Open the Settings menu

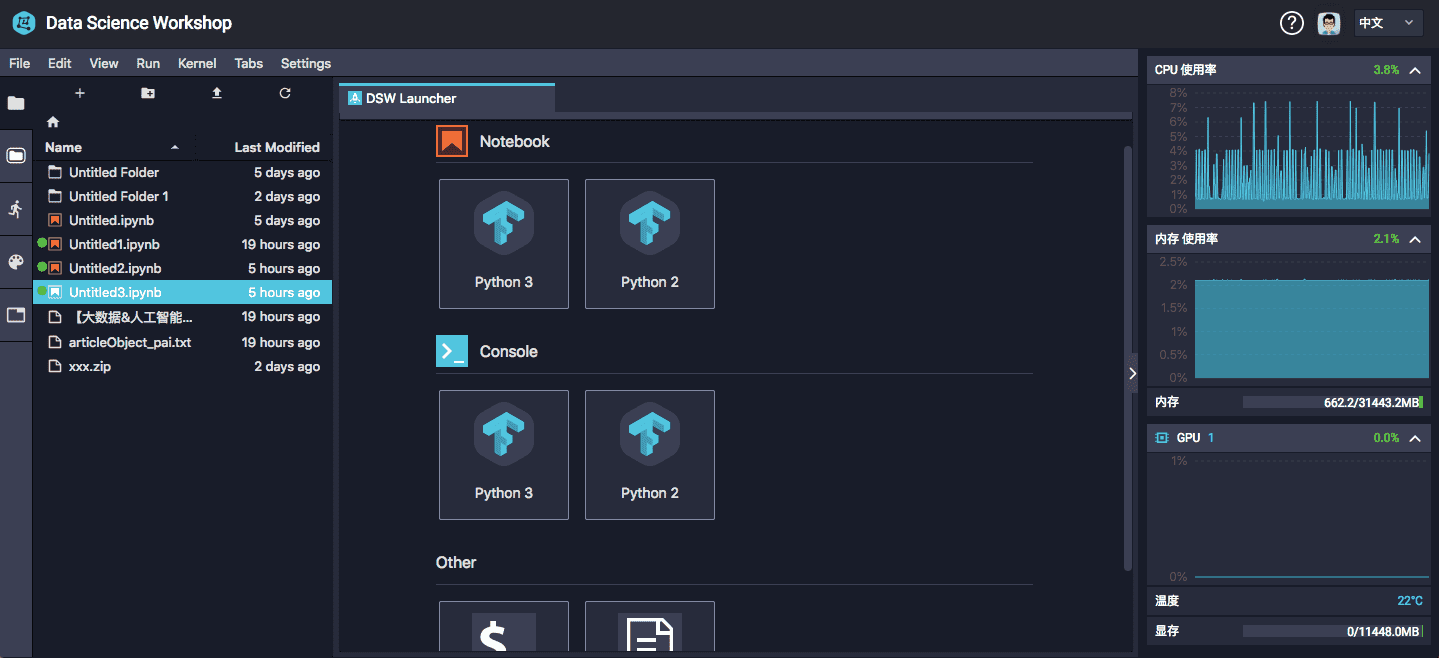pyautogui.click(x=306, y=63)
